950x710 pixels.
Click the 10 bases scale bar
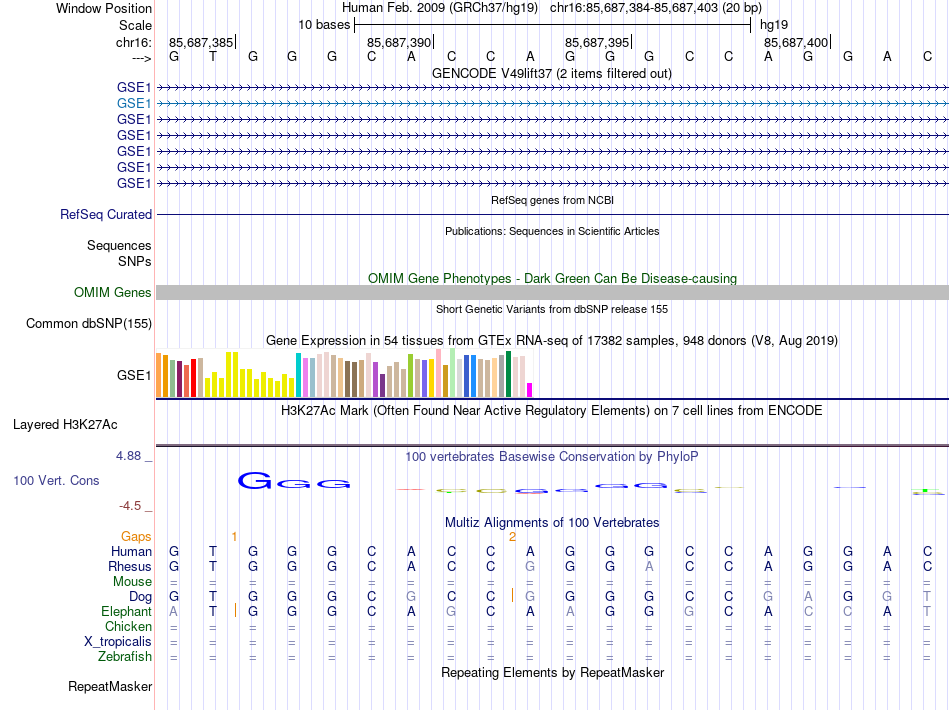click(552, 24)
